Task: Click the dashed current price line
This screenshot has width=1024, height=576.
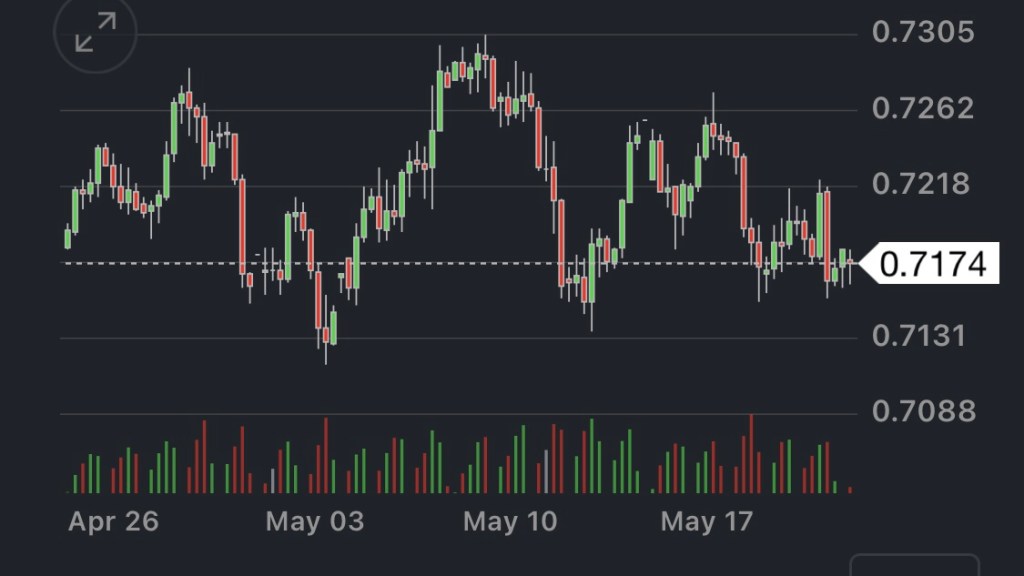Action: pos(450,263)
